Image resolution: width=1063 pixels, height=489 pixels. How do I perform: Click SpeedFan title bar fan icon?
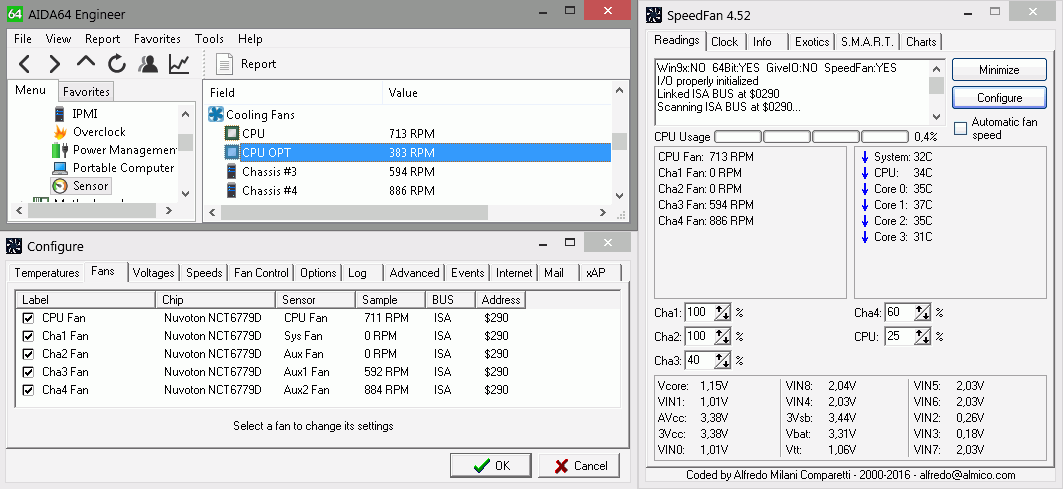click(654, 15)
